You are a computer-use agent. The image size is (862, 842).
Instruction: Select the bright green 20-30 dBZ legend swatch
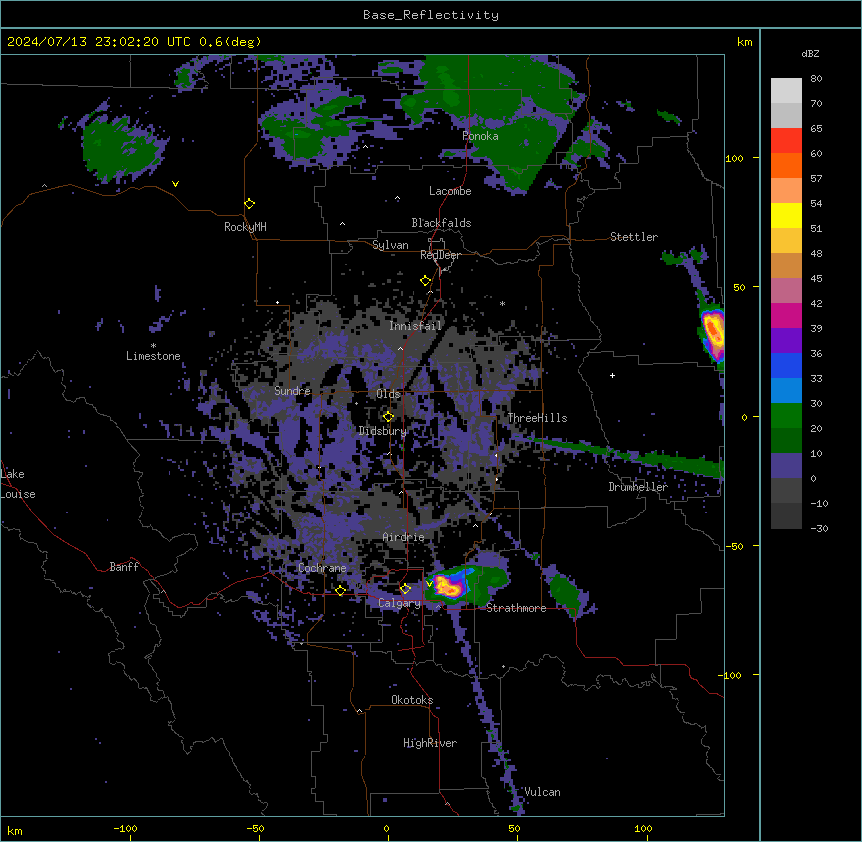pyautogui.click(x=786, y=416)
